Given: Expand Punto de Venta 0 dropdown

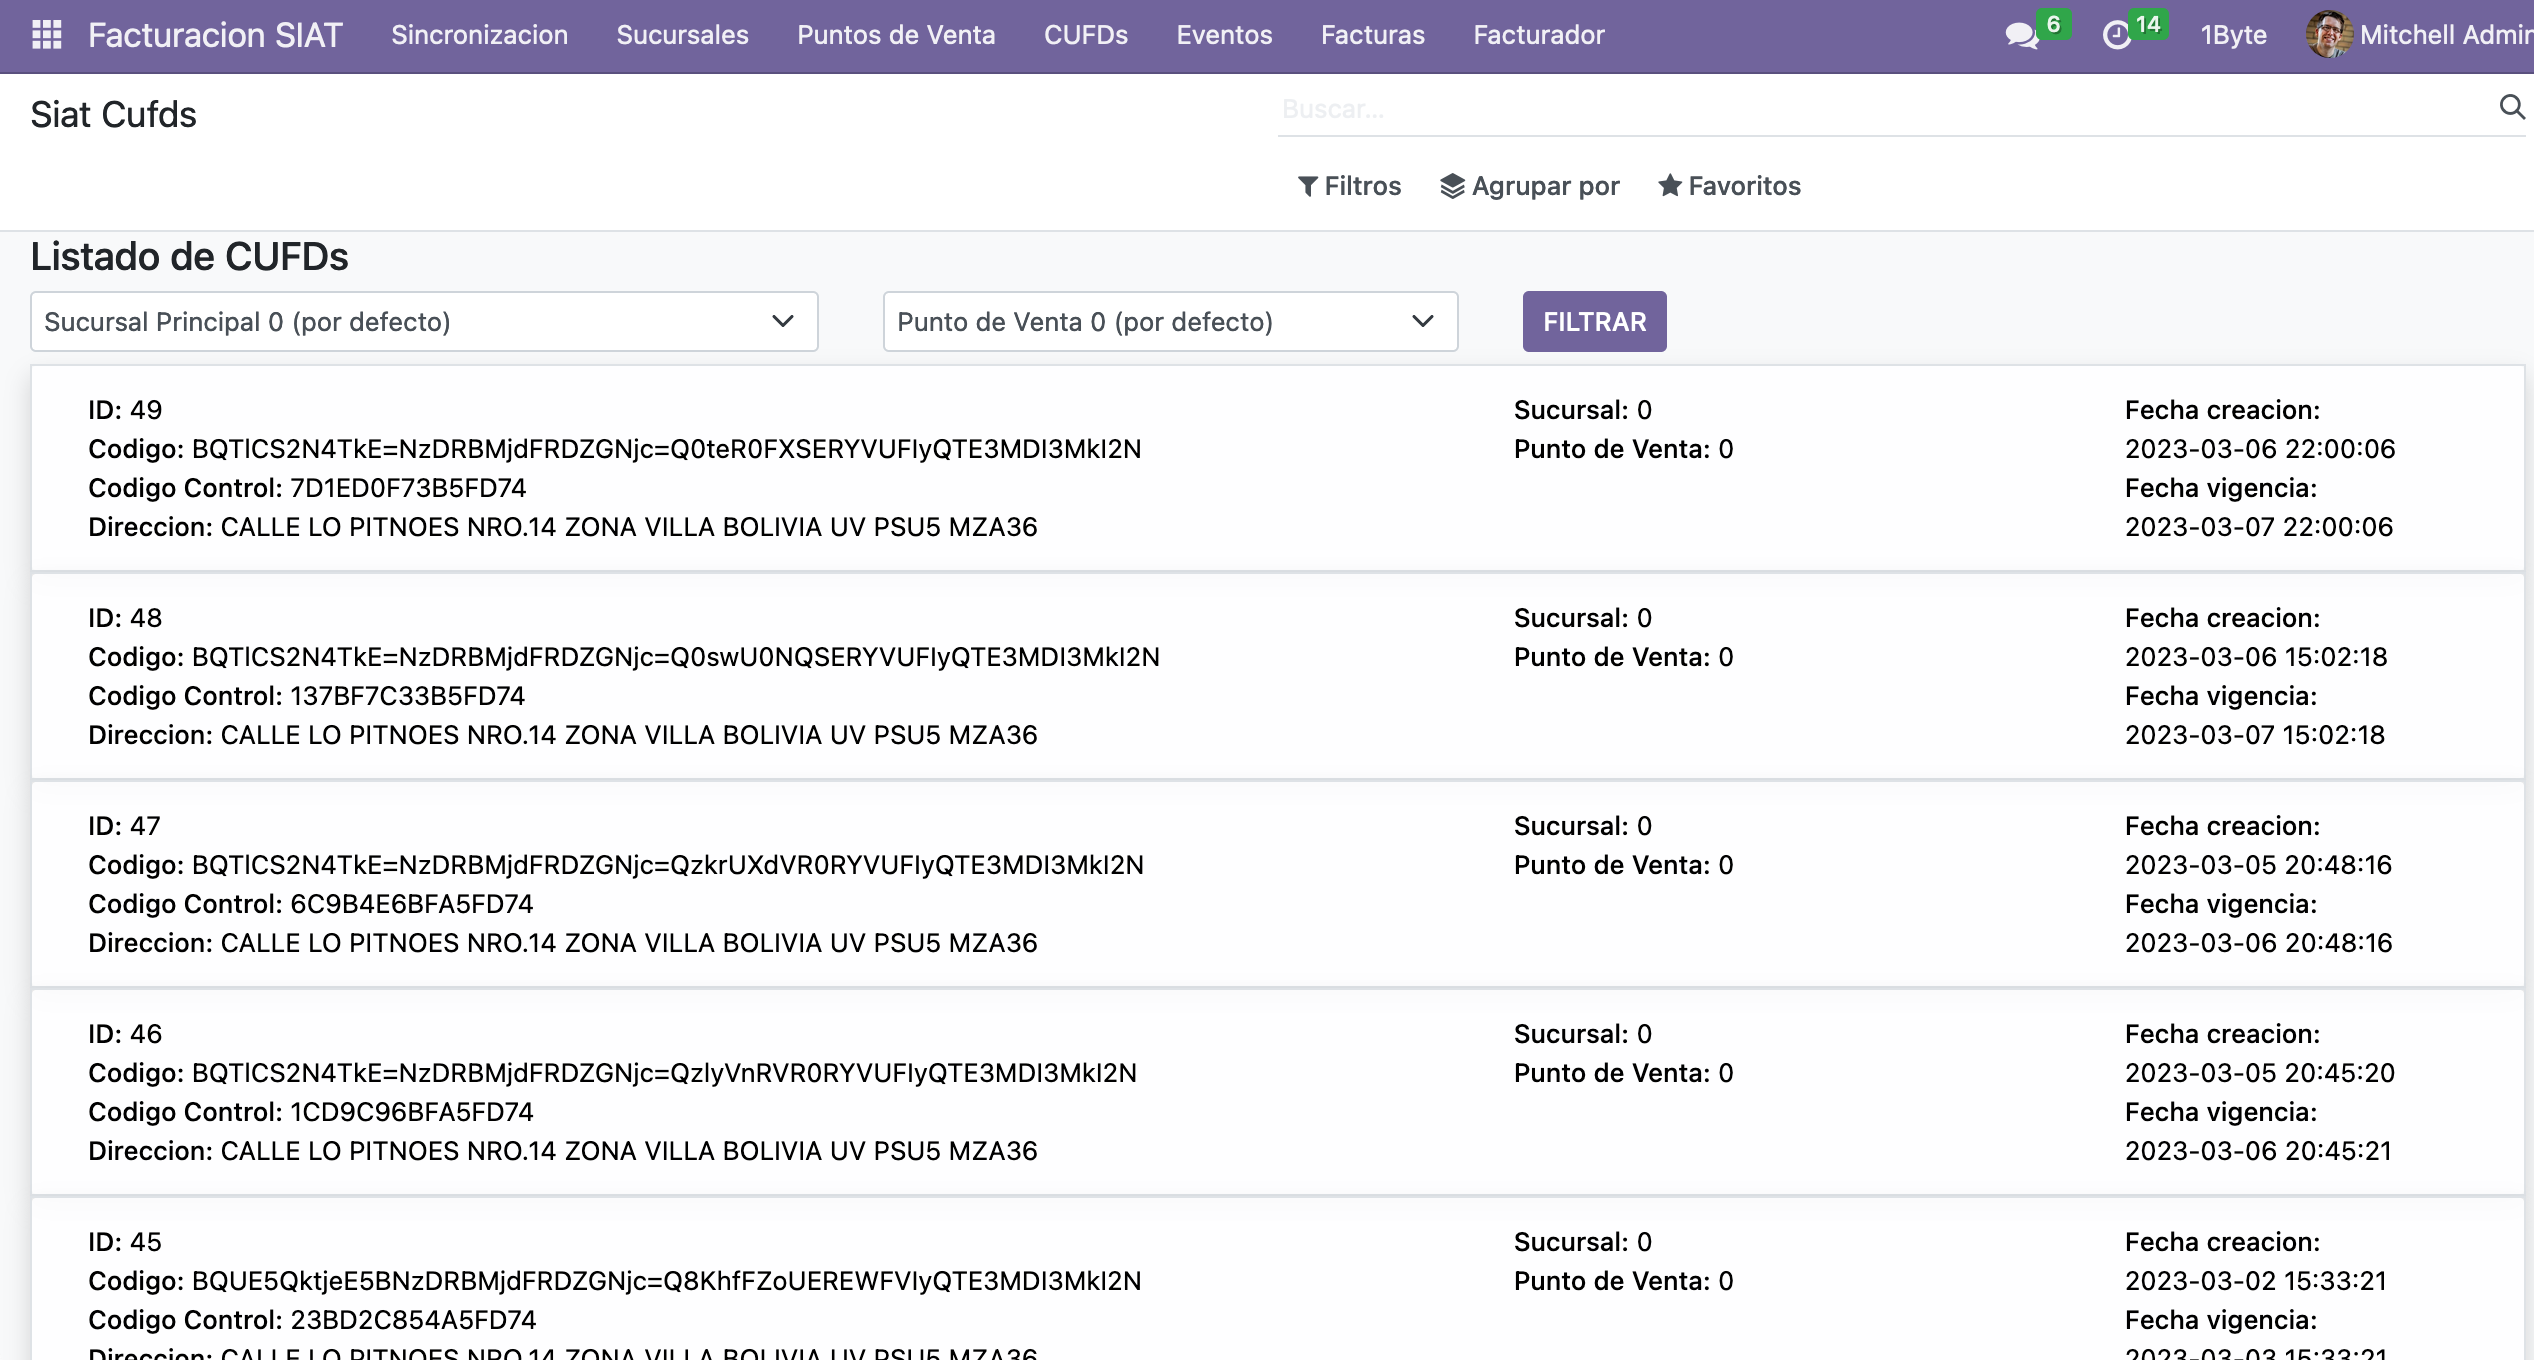Looking at the screenshot, I should pos(1170,322).
